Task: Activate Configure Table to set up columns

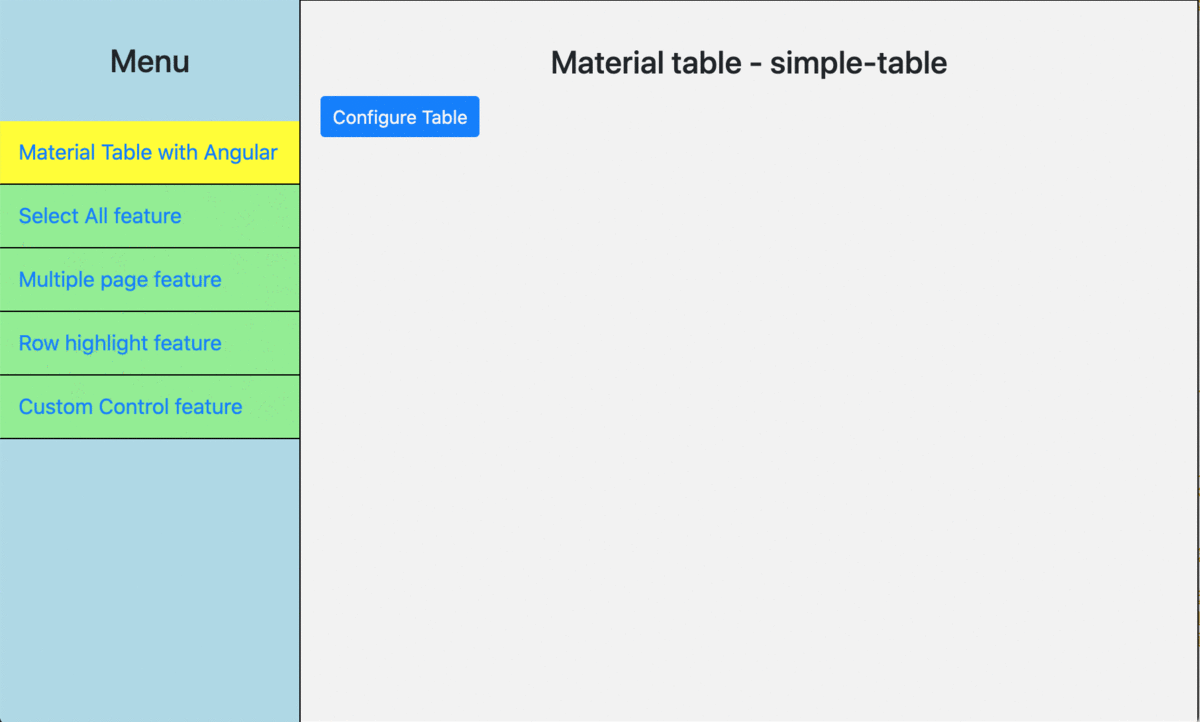Action: [399, 116]
